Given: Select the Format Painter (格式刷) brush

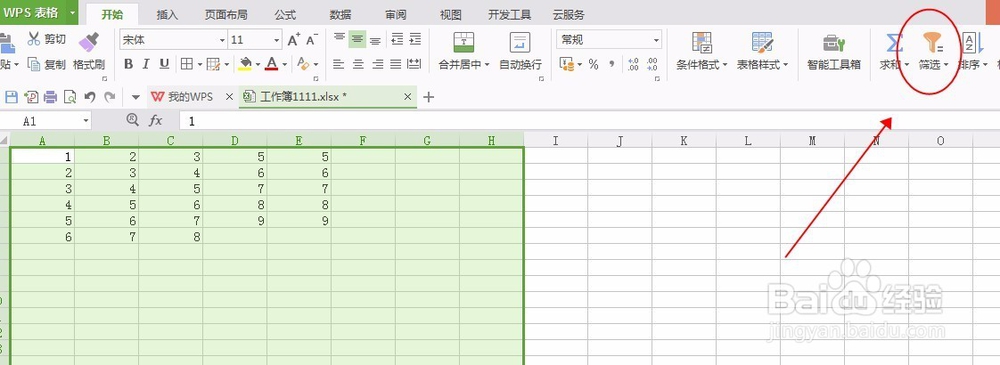Looking at the screenshot, I should coord(89,51).
